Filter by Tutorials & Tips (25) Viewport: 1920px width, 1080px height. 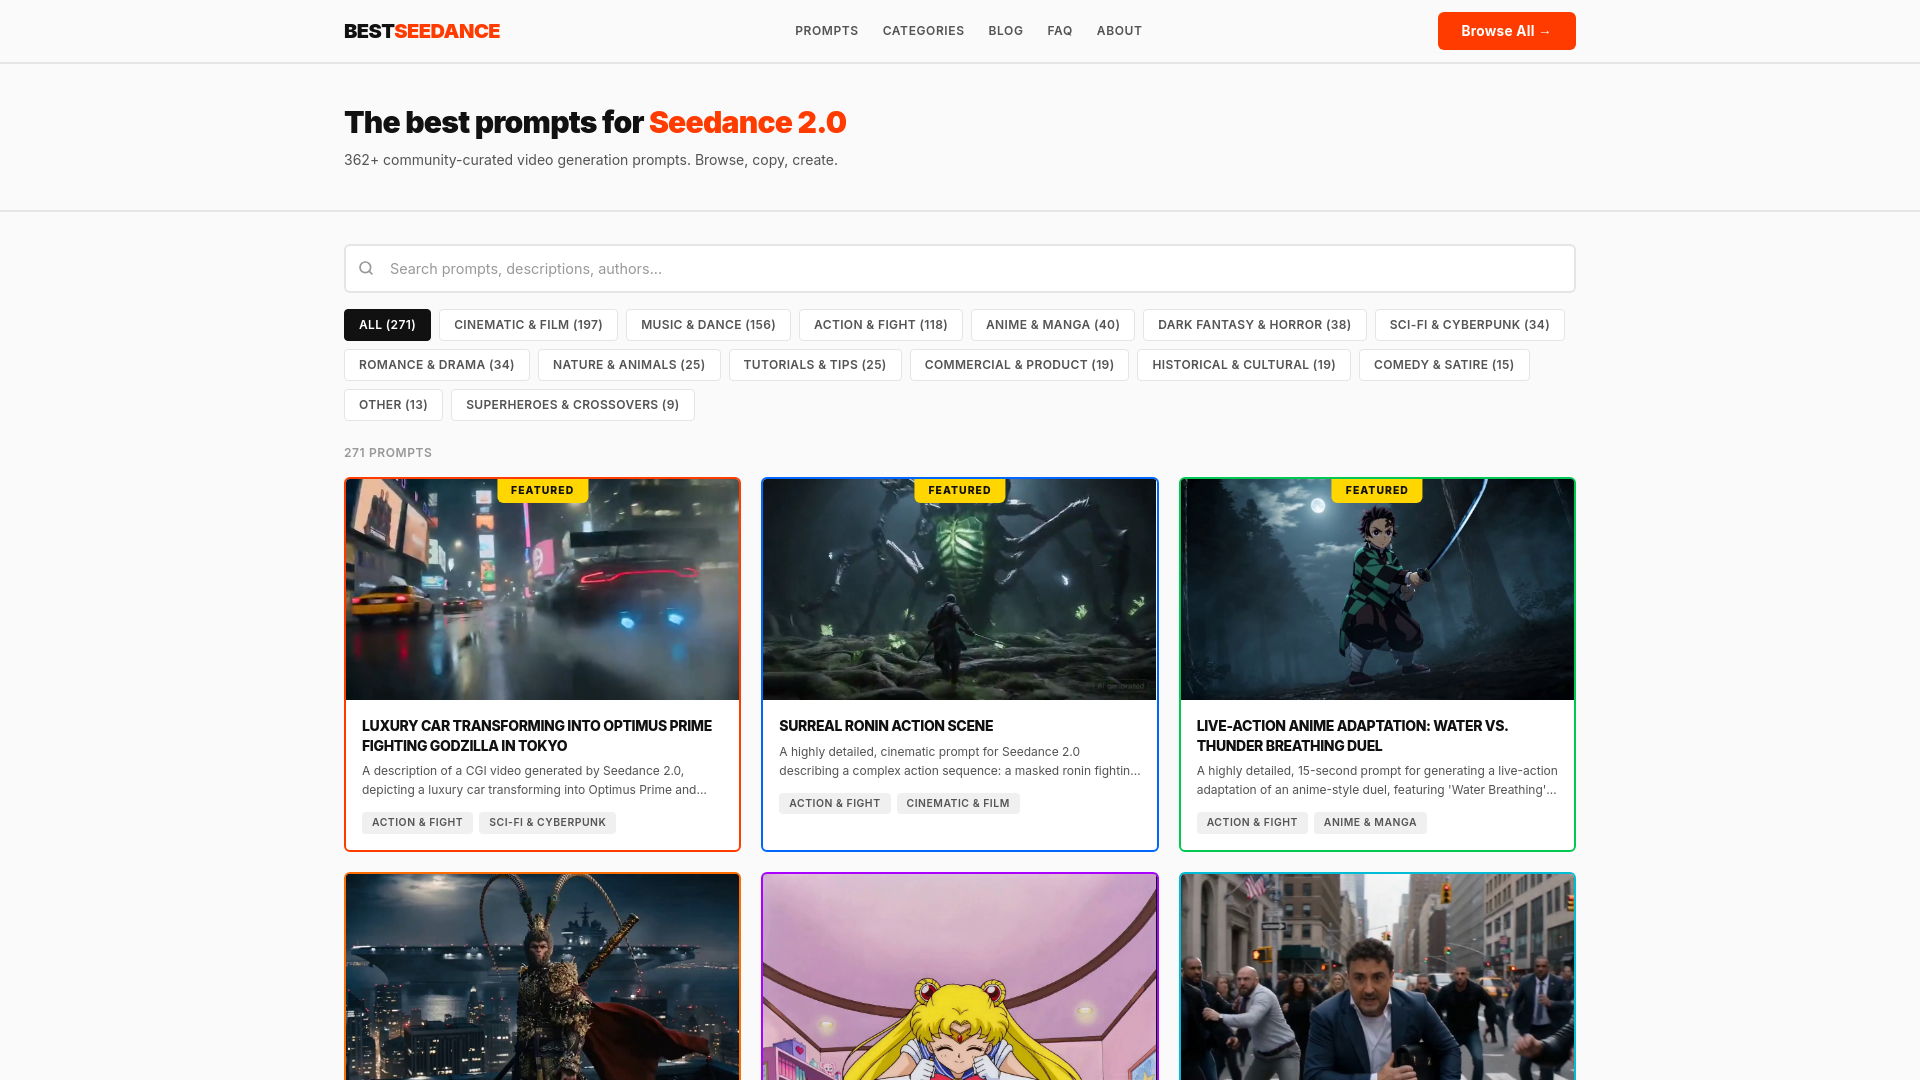tap(814, 365)
